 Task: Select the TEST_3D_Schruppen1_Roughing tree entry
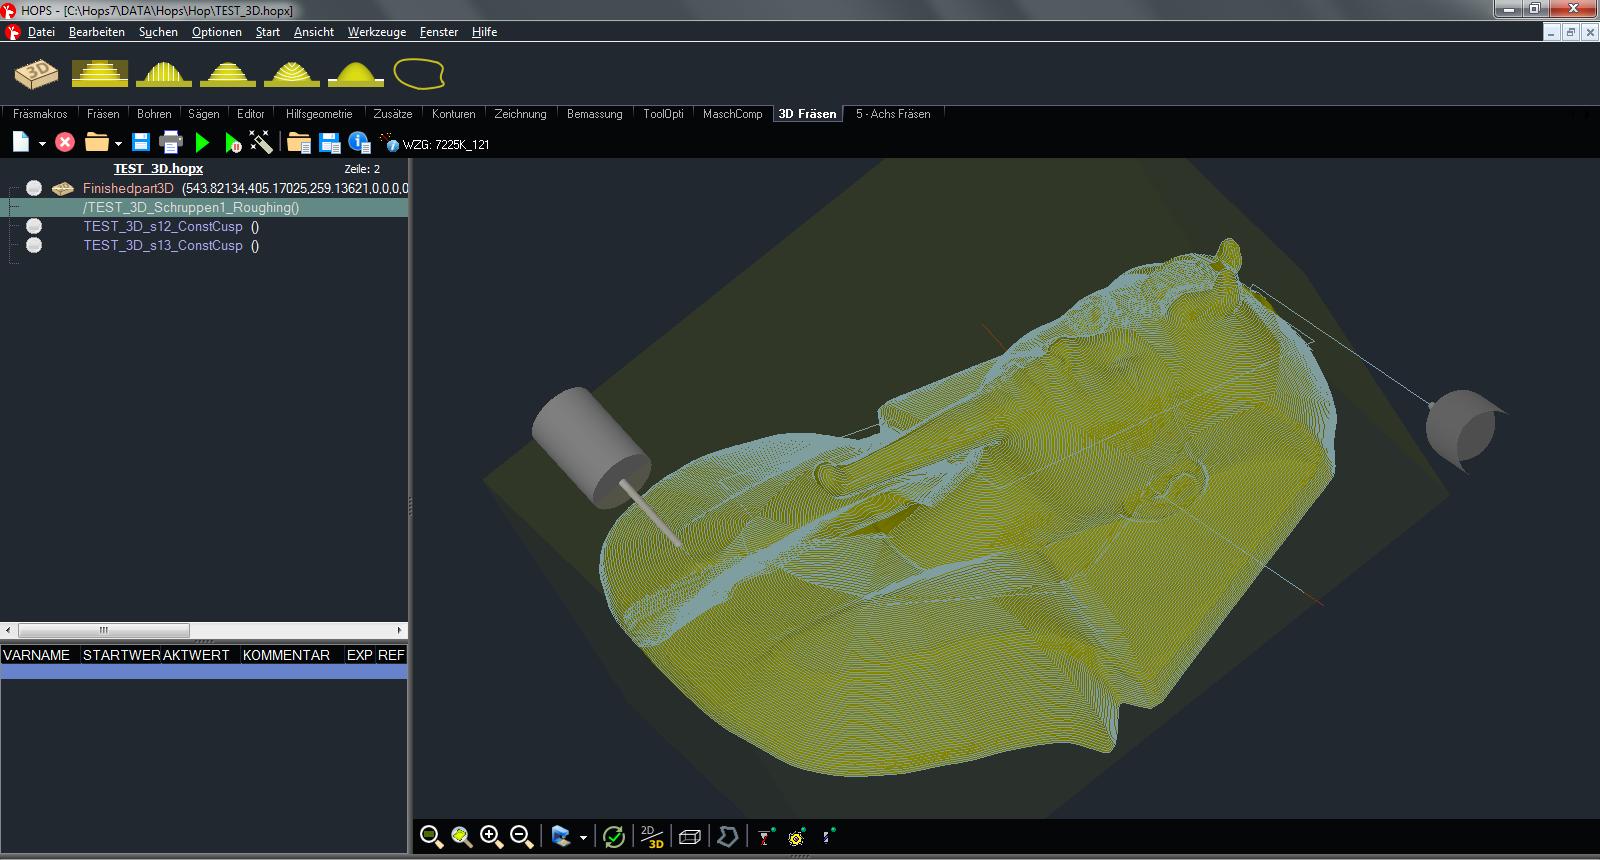click(x=191, y=208)
